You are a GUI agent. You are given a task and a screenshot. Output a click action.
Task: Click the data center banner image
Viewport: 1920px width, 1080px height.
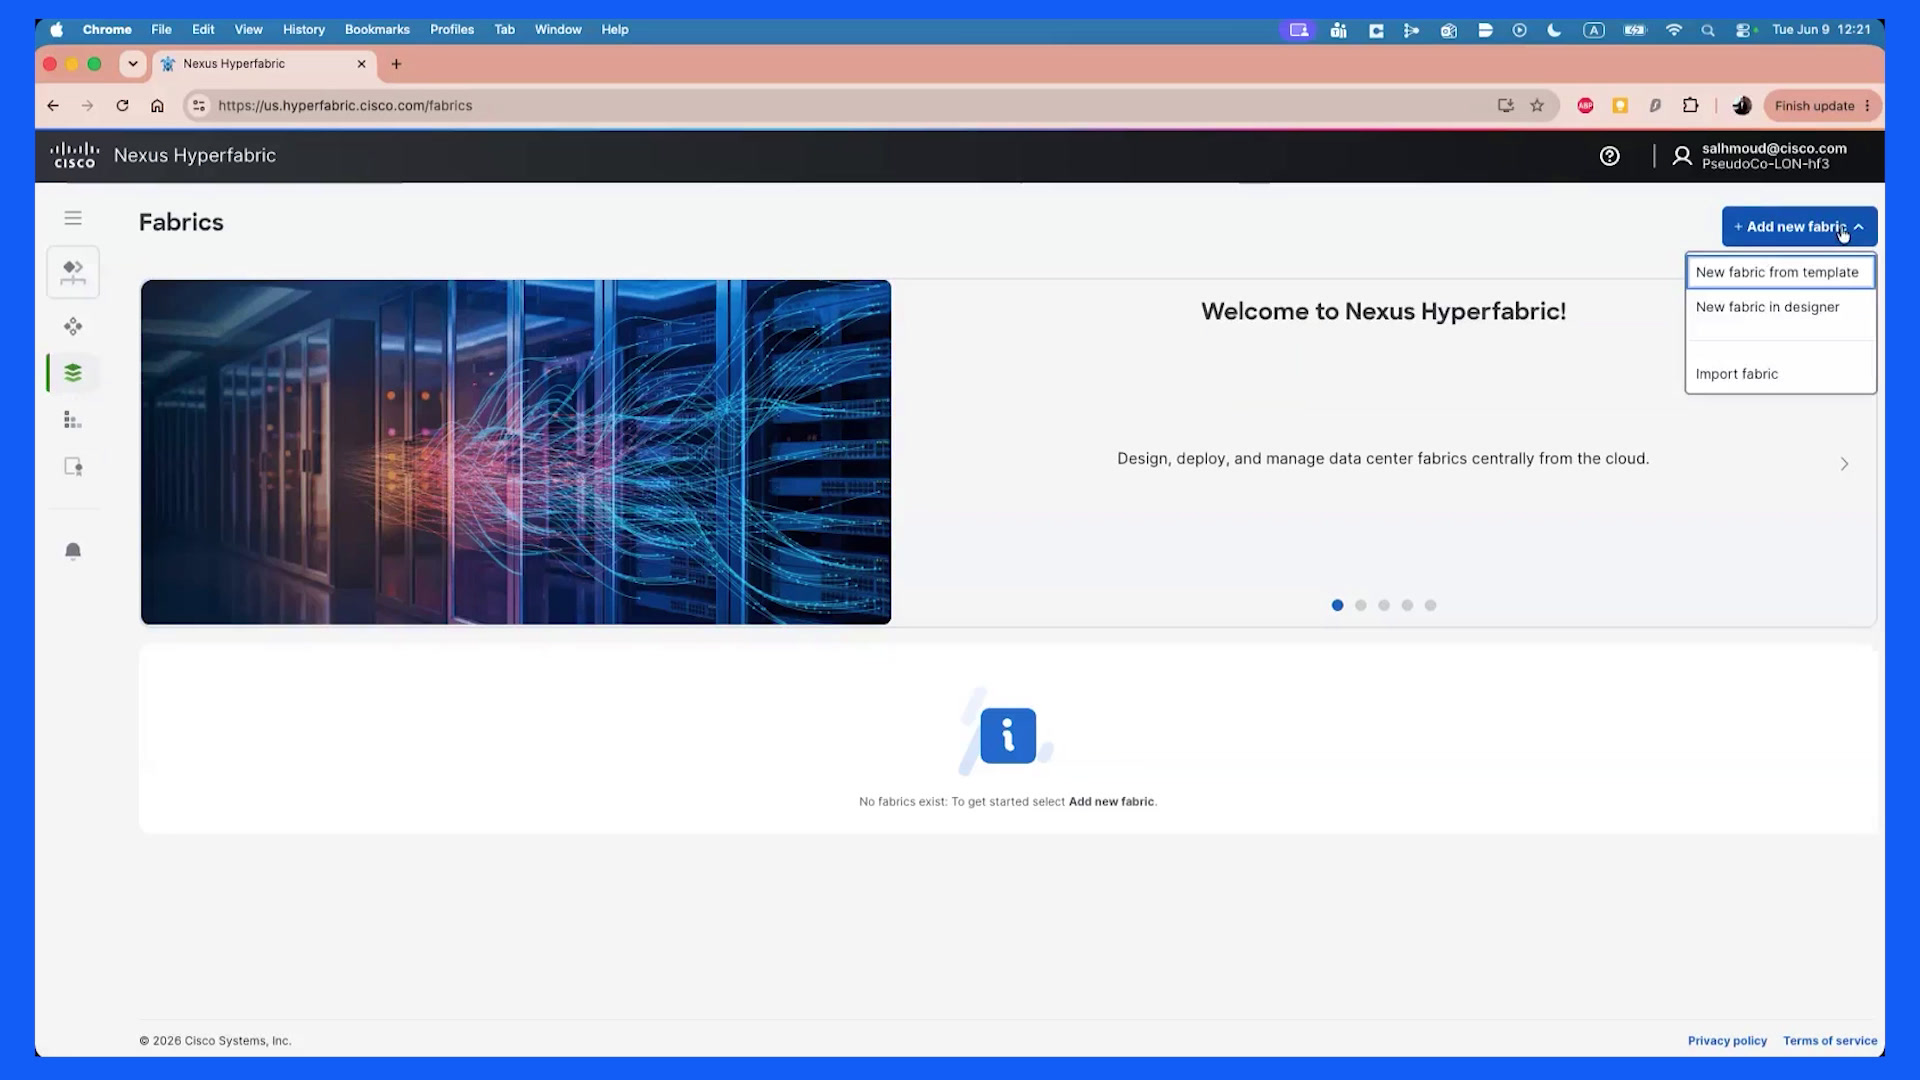[x=516, y=452]
